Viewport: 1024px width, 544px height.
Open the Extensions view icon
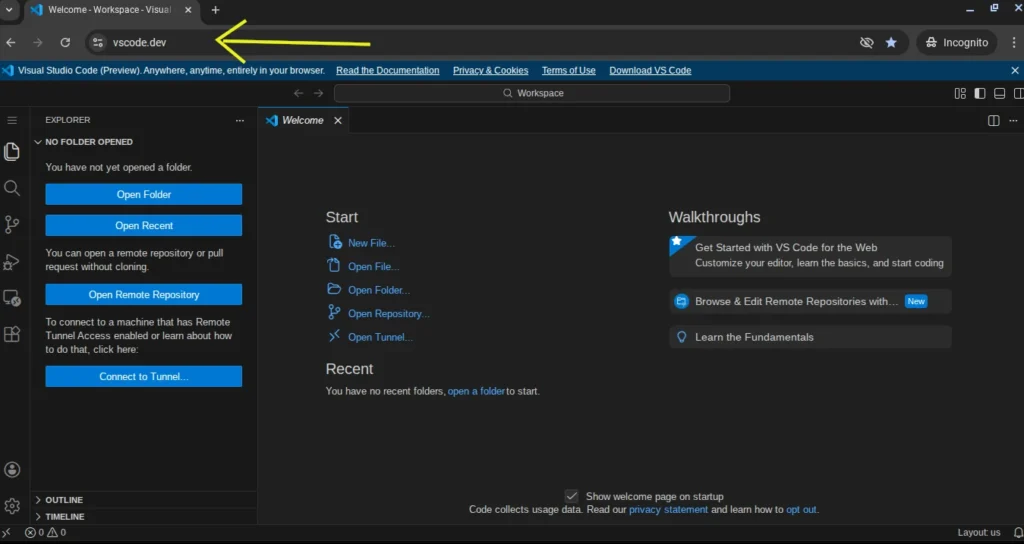(12, 335)
